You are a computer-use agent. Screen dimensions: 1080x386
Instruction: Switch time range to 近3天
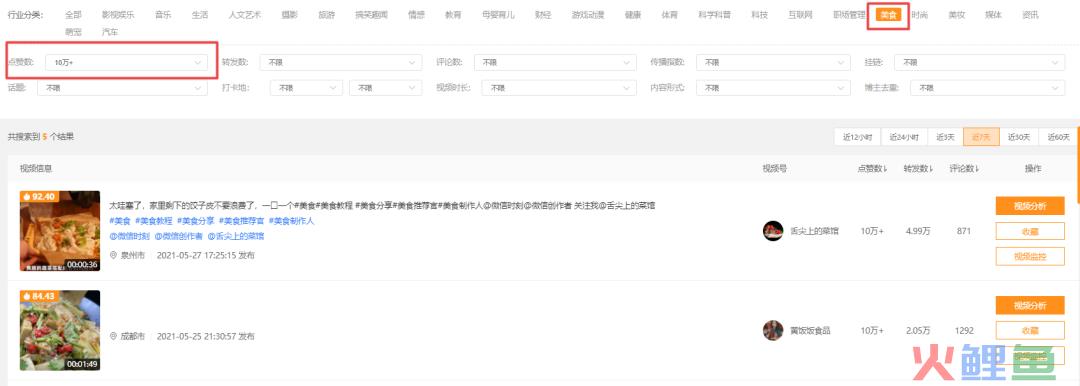coord(946,137)
